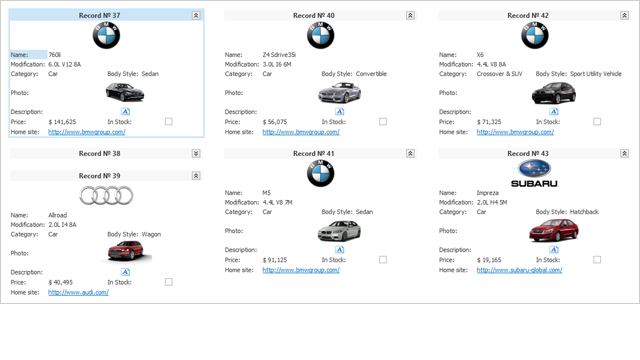
Task: Click modification value 4.4L V8 7M
Action: point(278,202)
